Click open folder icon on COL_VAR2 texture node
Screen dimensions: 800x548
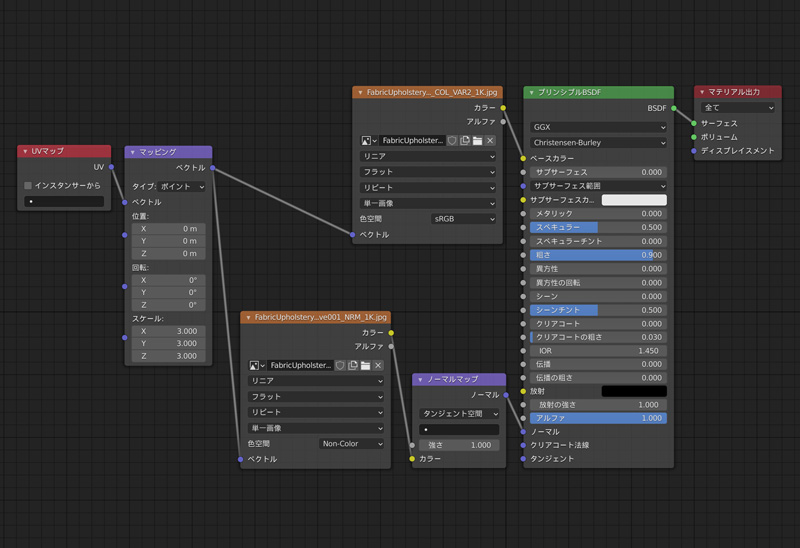tap(477, 141)
